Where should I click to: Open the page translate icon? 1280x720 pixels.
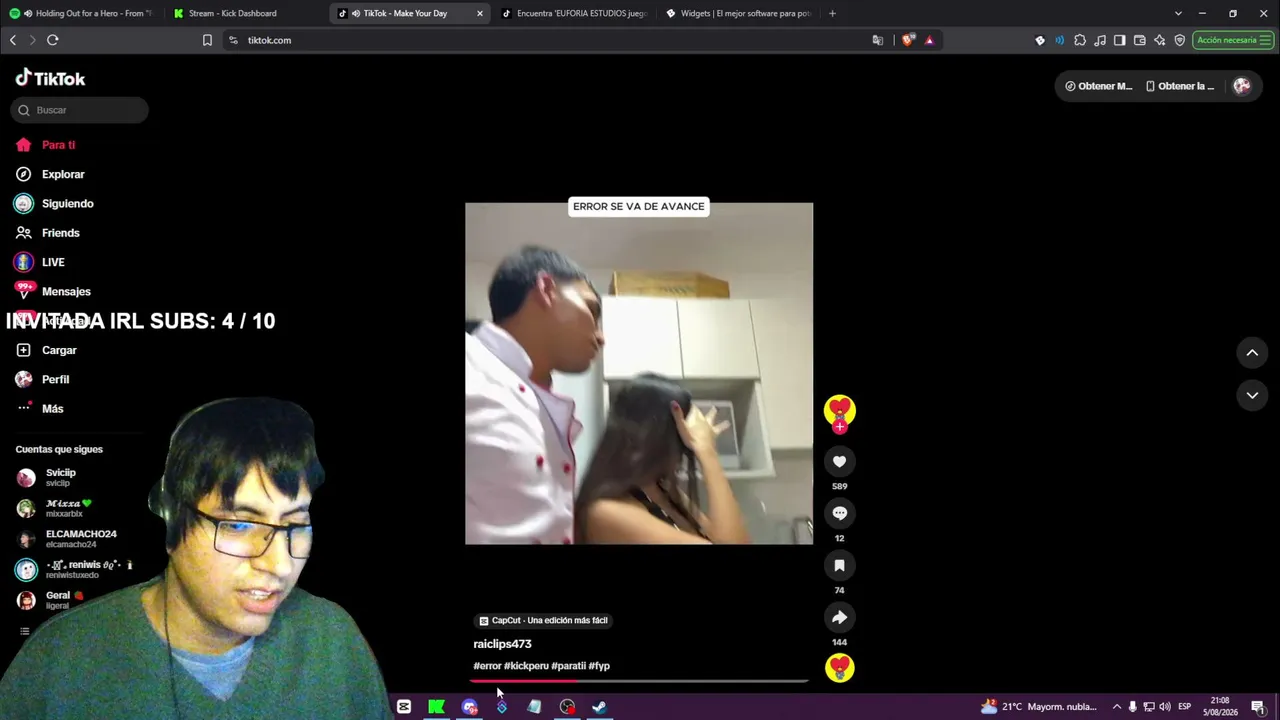[x=878, y=40]
